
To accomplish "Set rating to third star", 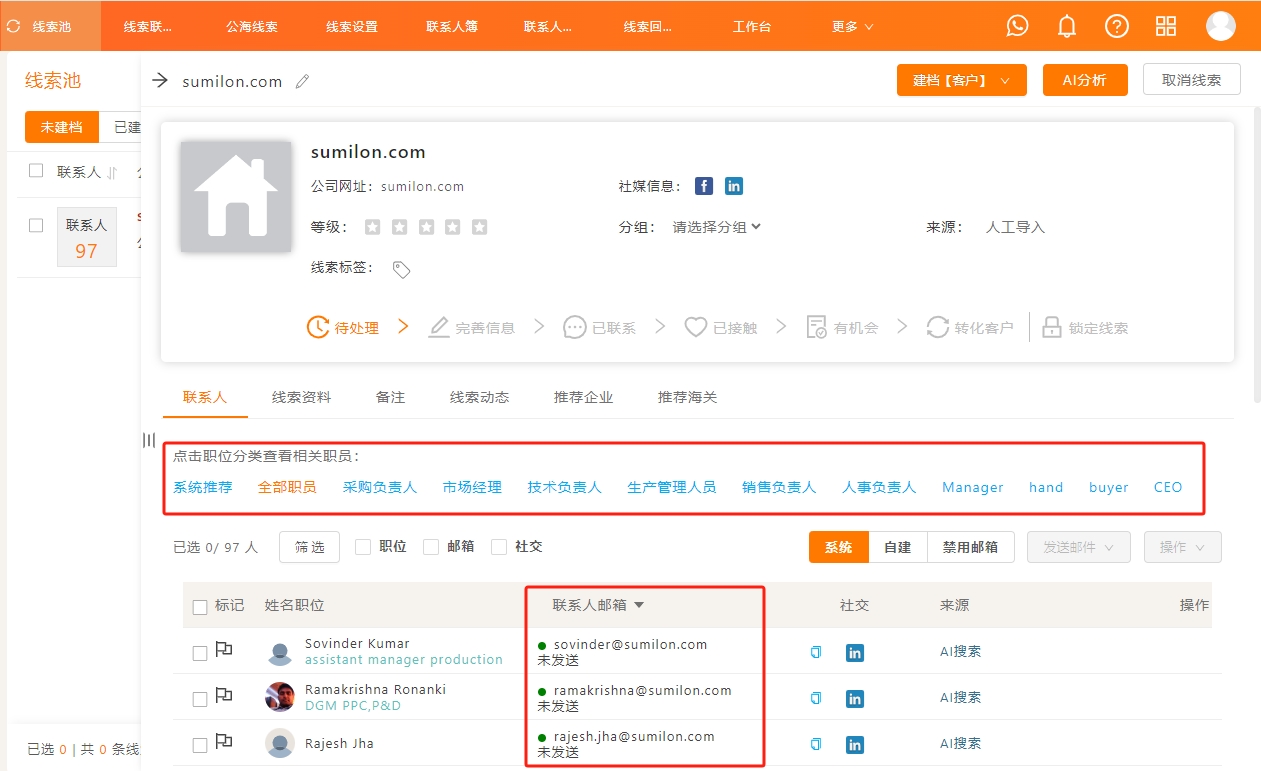I will pos(426,227).
